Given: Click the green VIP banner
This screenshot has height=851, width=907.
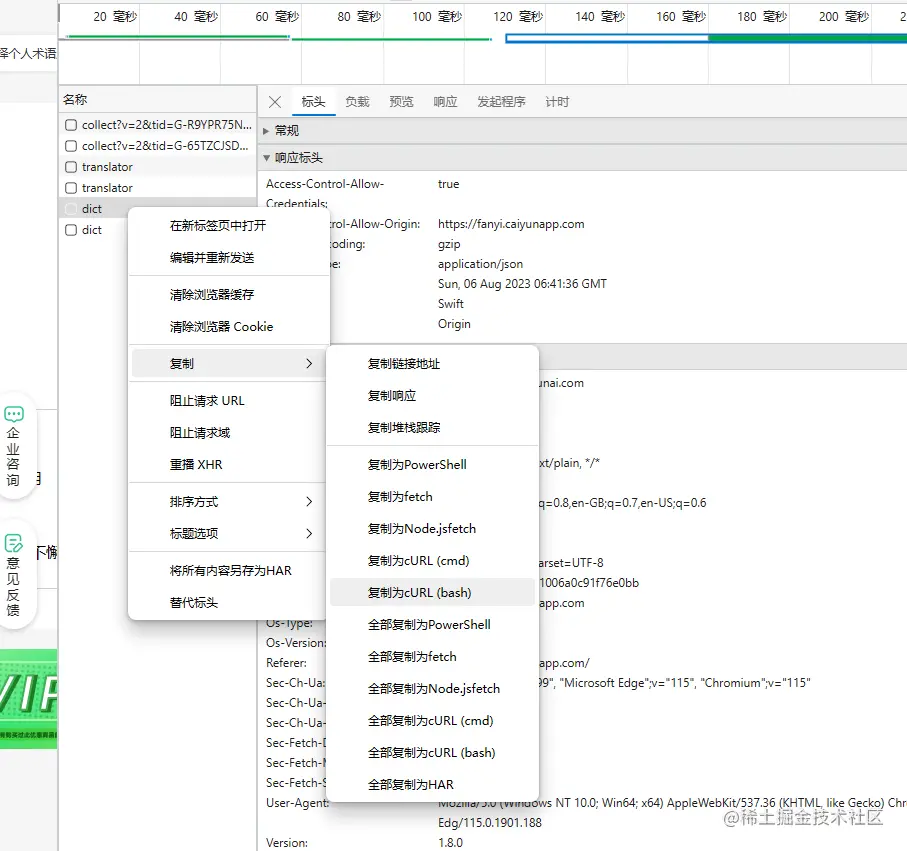Looking at the screenshot, I should pyautogui.click(x=29, y=699).
